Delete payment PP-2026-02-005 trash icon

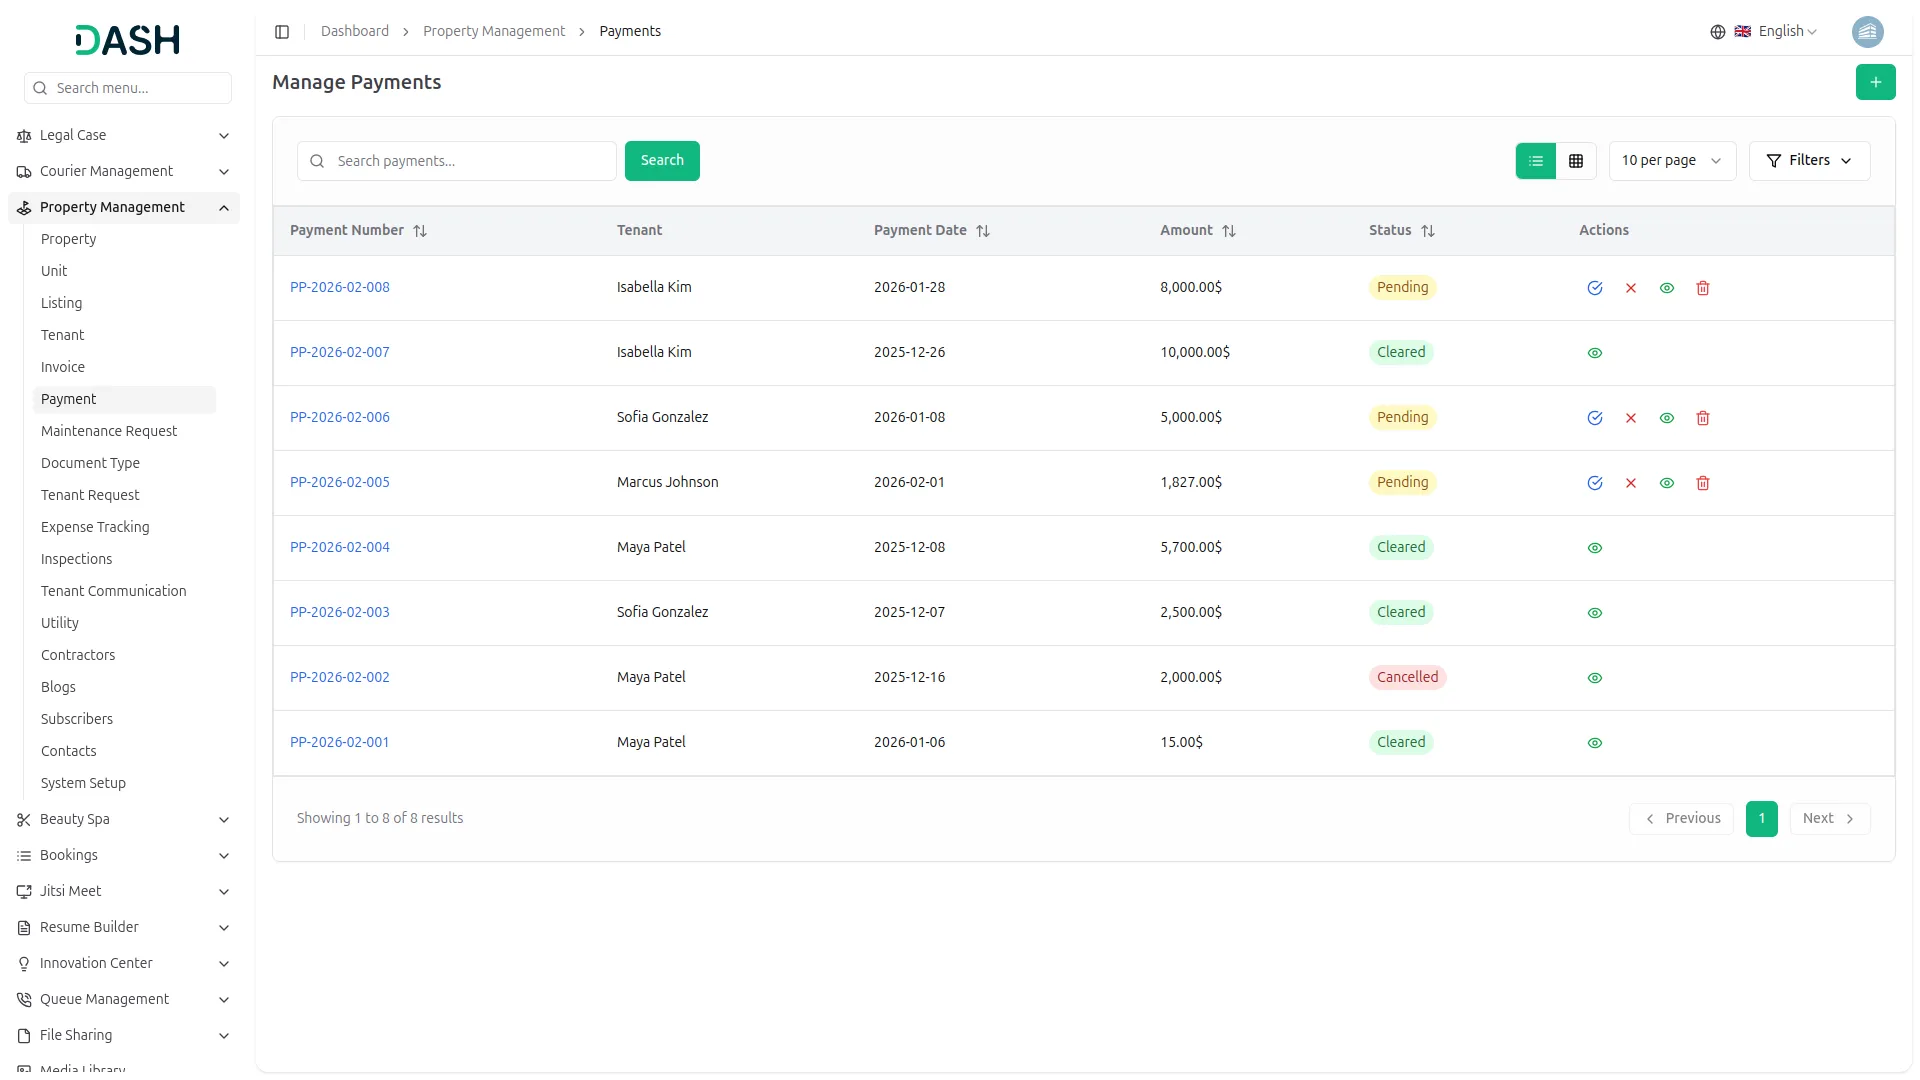pos(1703,483)
